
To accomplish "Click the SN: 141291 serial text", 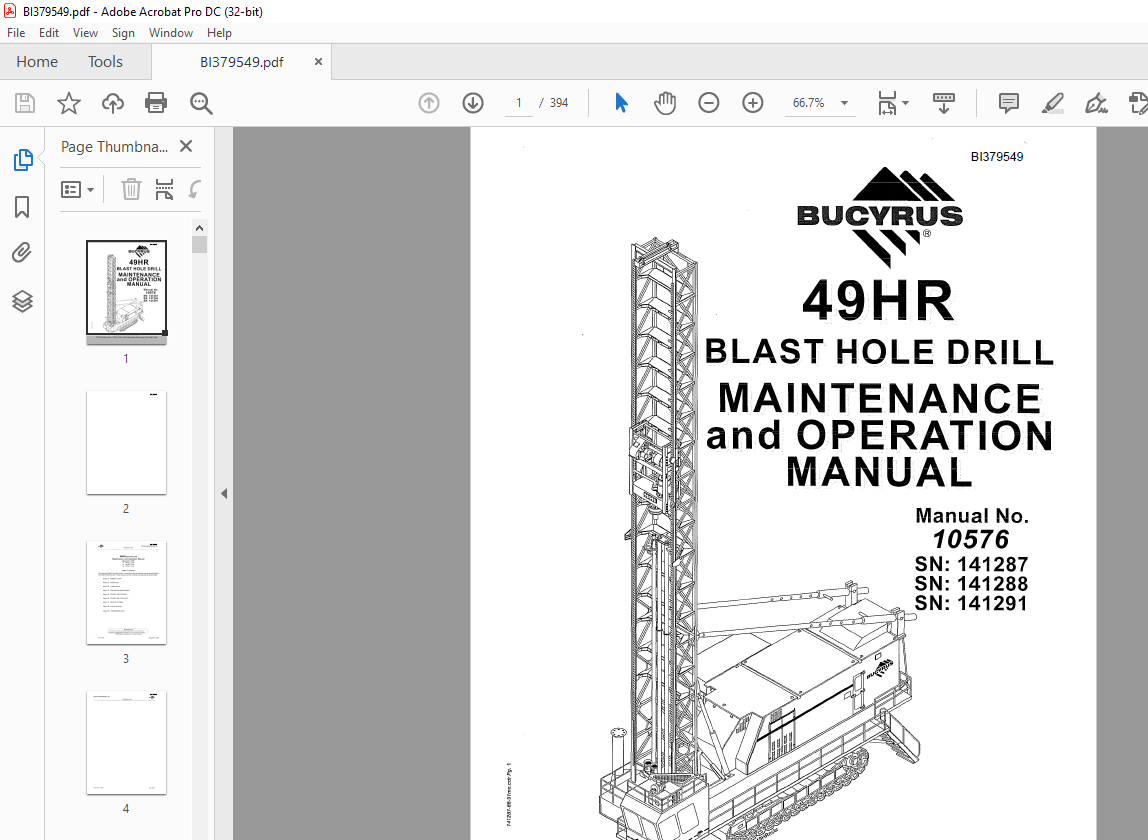I will click(971, 603).
